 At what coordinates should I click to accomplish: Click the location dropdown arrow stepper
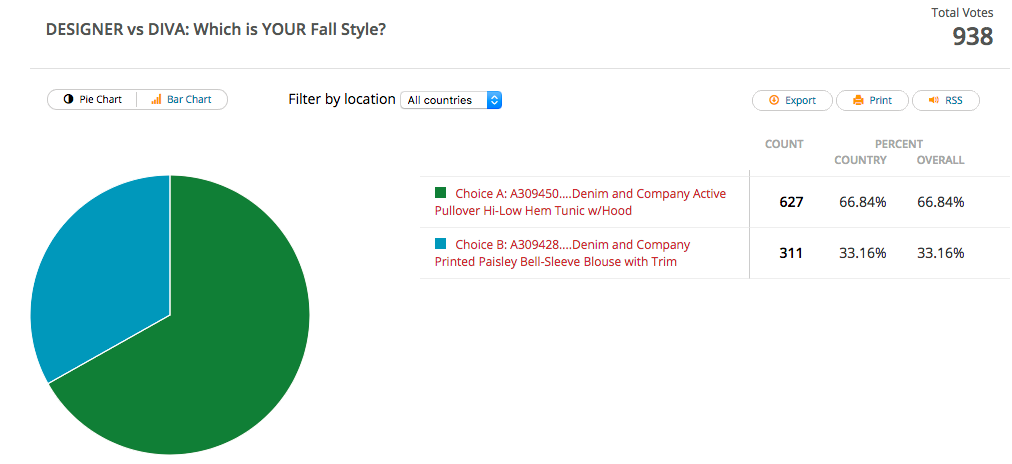tap(494, 100)
